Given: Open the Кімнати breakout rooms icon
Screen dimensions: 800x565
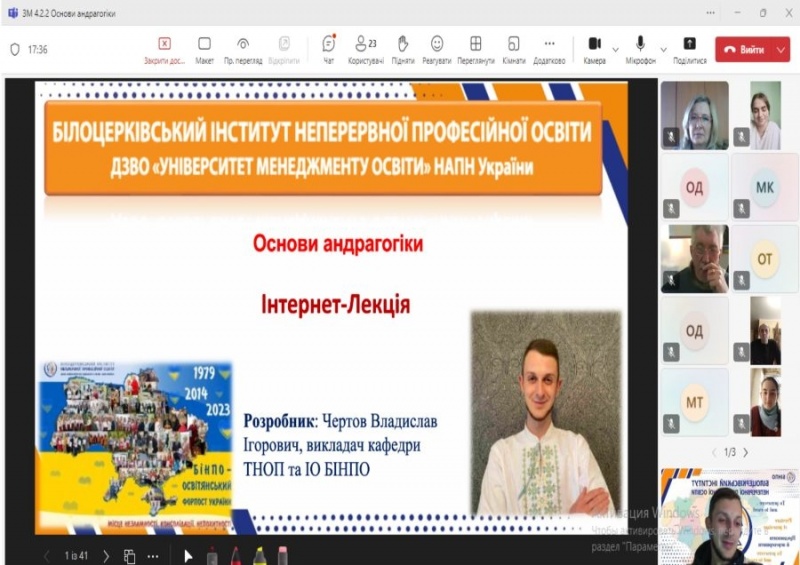Looking at the screenshot, I should coord(513,44).
